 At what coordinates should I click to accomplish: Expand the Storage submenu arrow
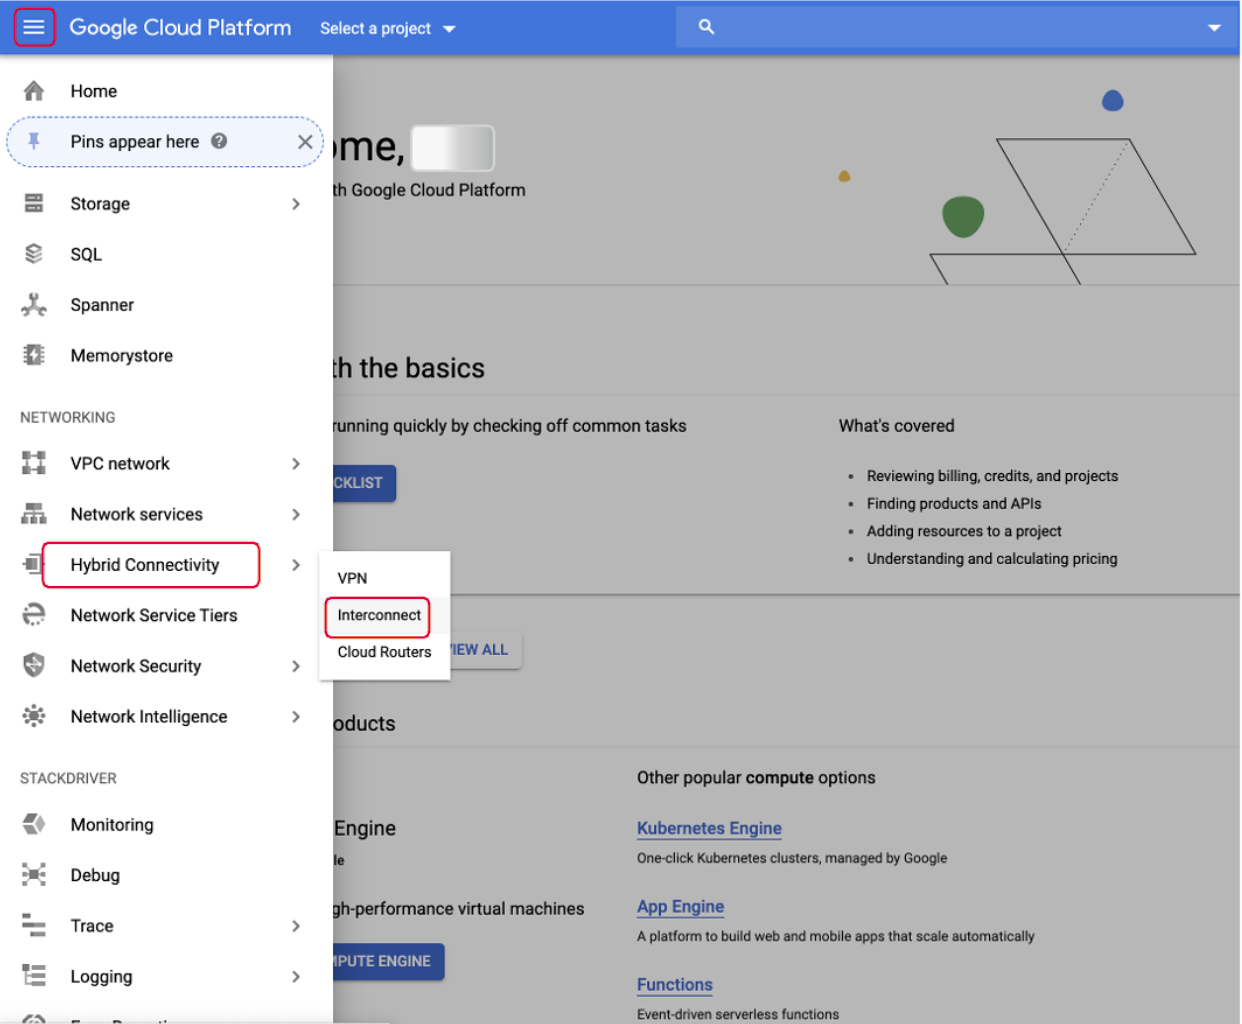295,204
